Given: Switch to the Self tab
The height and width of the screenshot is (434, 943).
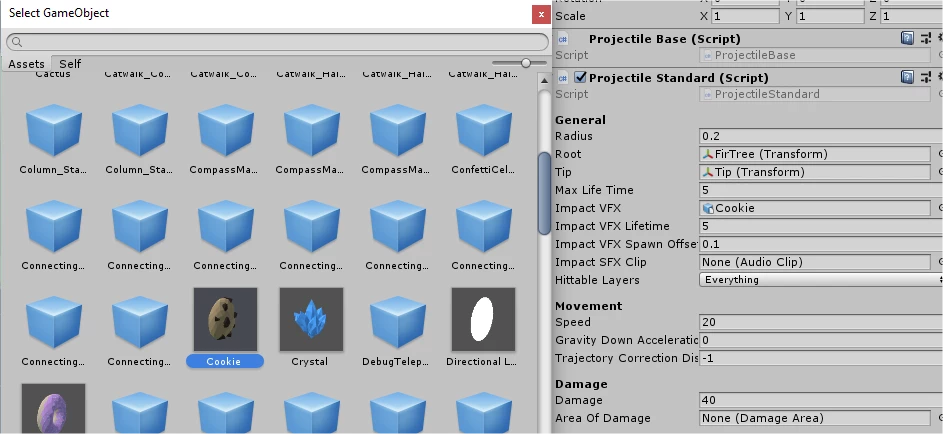Looking at the screenshot, I should point(70,64).
